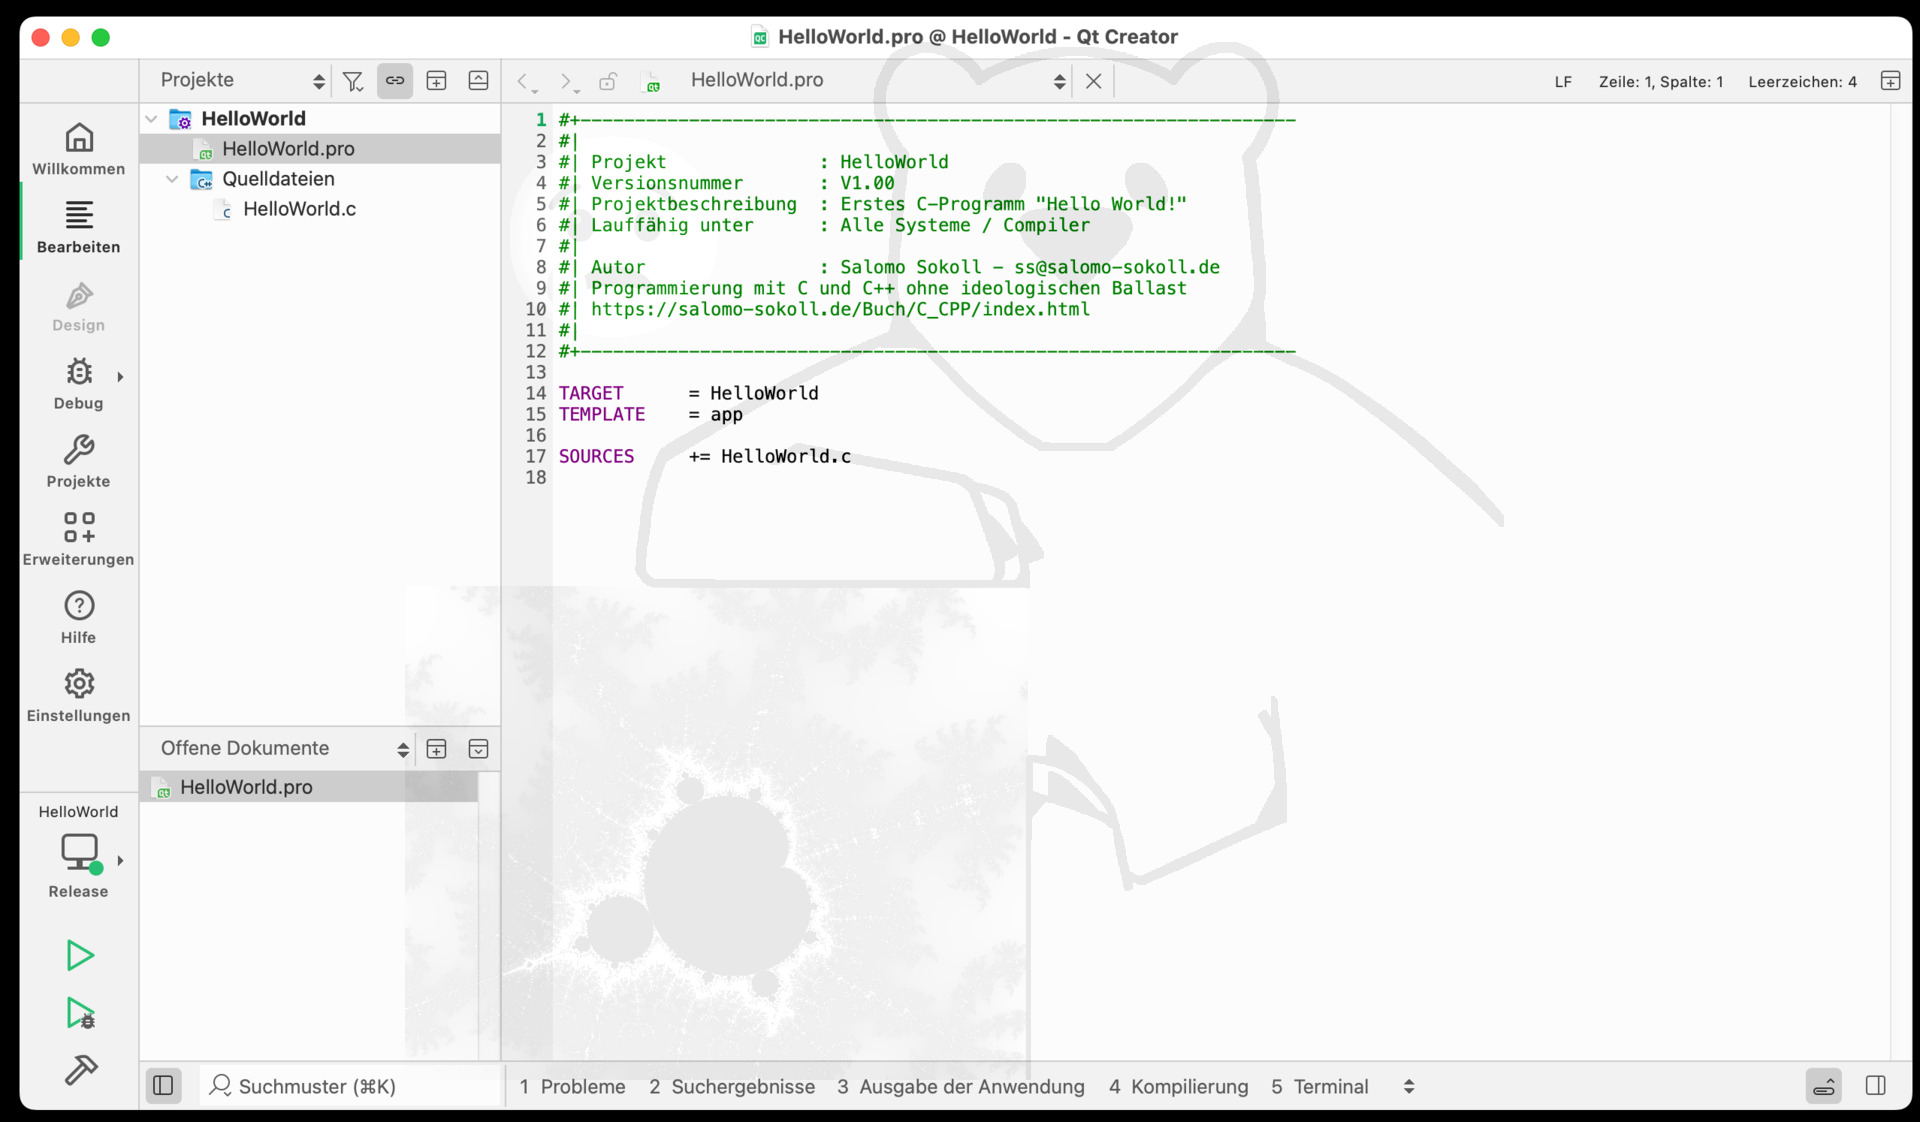Open the Einstellungen settings gear
Screen dimensions: 1920x1122
78,696
